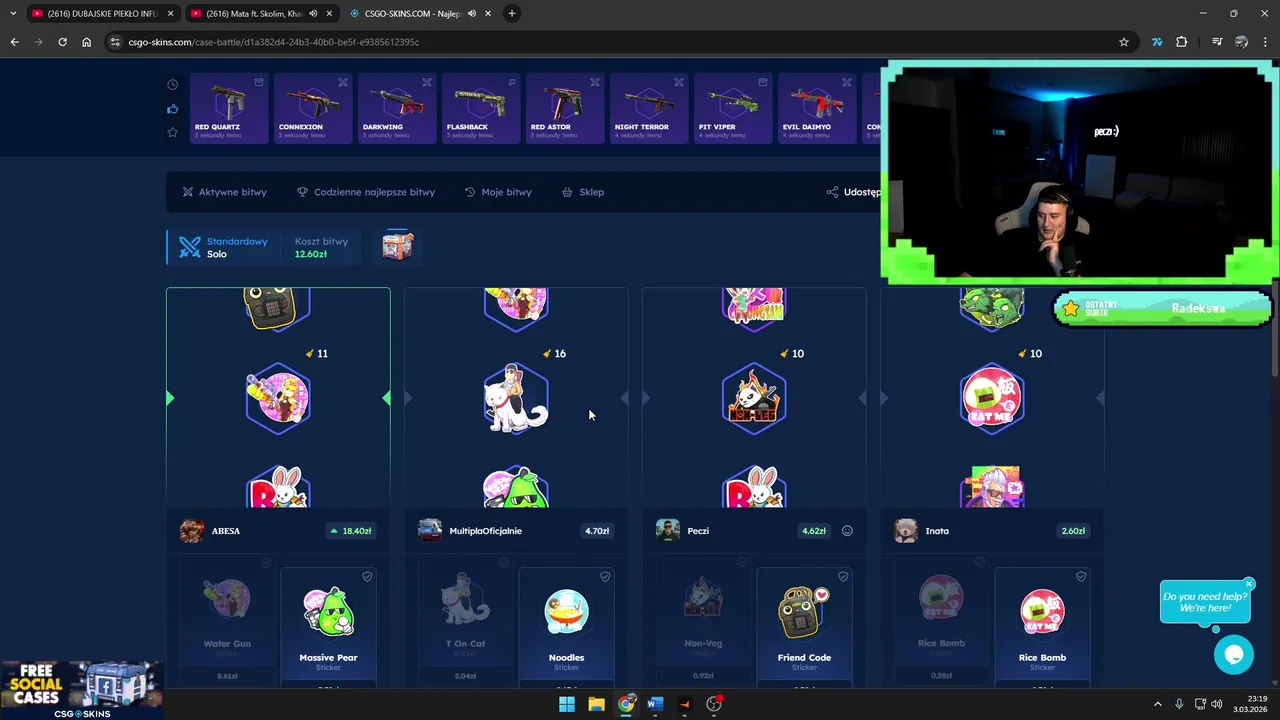
Task: Open the 7TV extension icon
Action: click(1157, 42)
